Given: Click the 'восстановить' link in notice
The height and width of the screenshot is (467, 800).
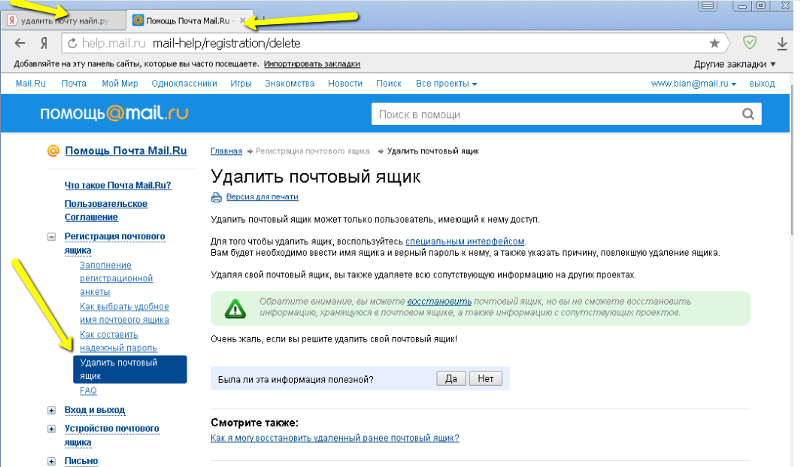Looking at the screenshot, I should (439, 302).
